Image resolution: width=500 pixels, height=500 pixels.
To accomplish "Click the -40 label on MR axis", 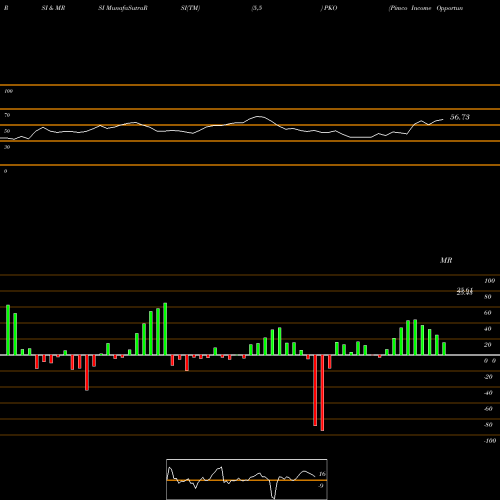I will click(488, 393).
